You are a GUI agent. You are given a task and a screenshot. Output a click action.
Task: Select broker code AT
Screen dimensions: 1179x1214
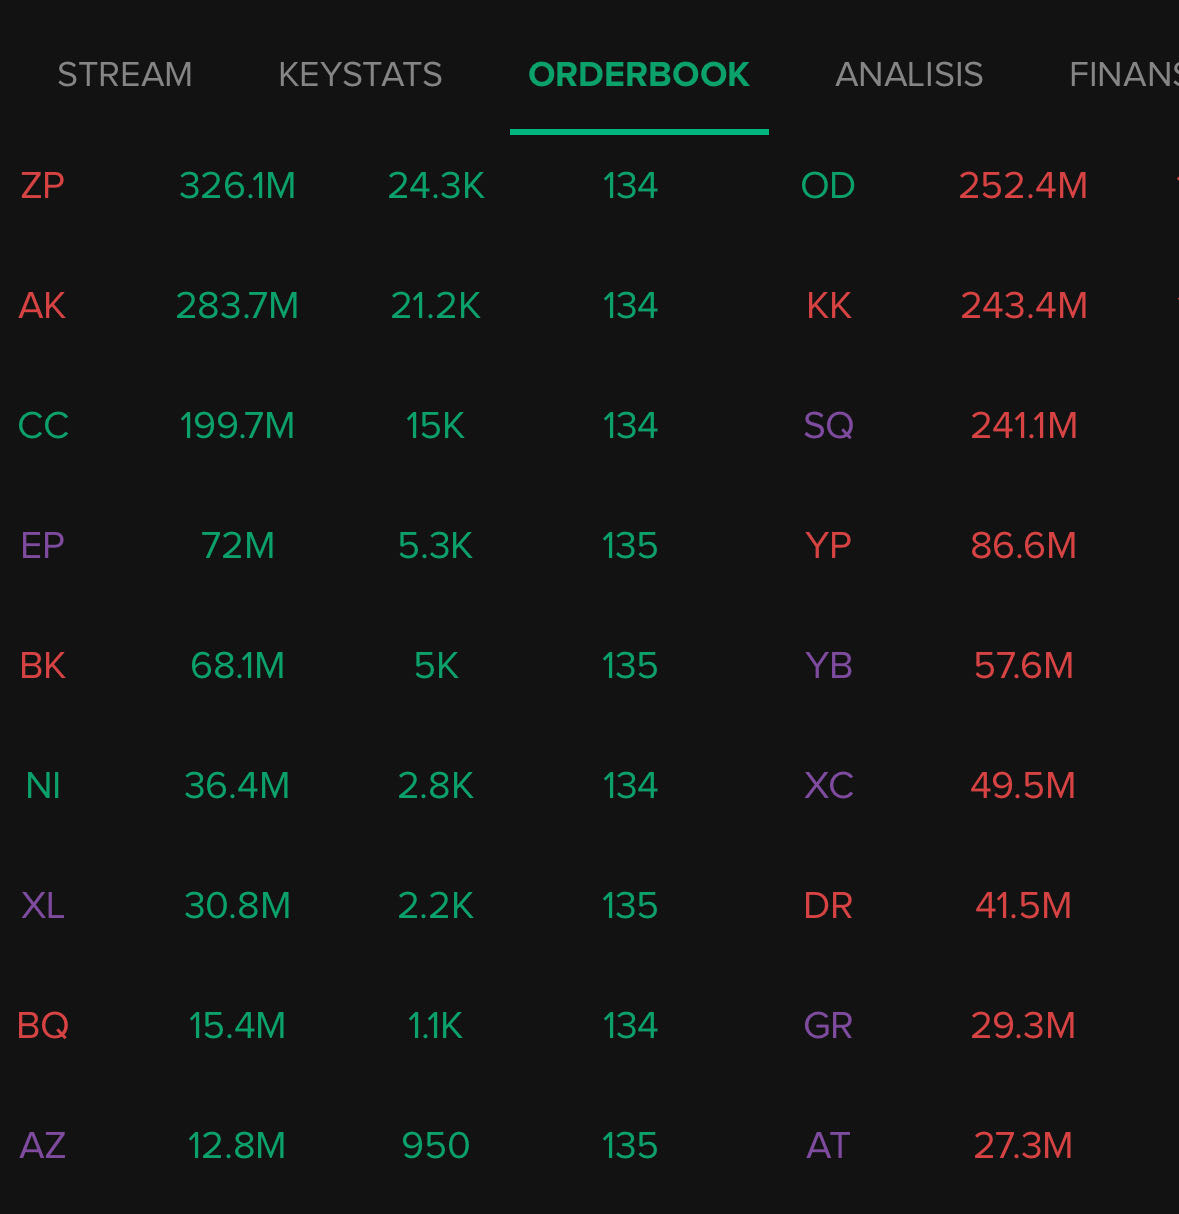point(828,1146)
